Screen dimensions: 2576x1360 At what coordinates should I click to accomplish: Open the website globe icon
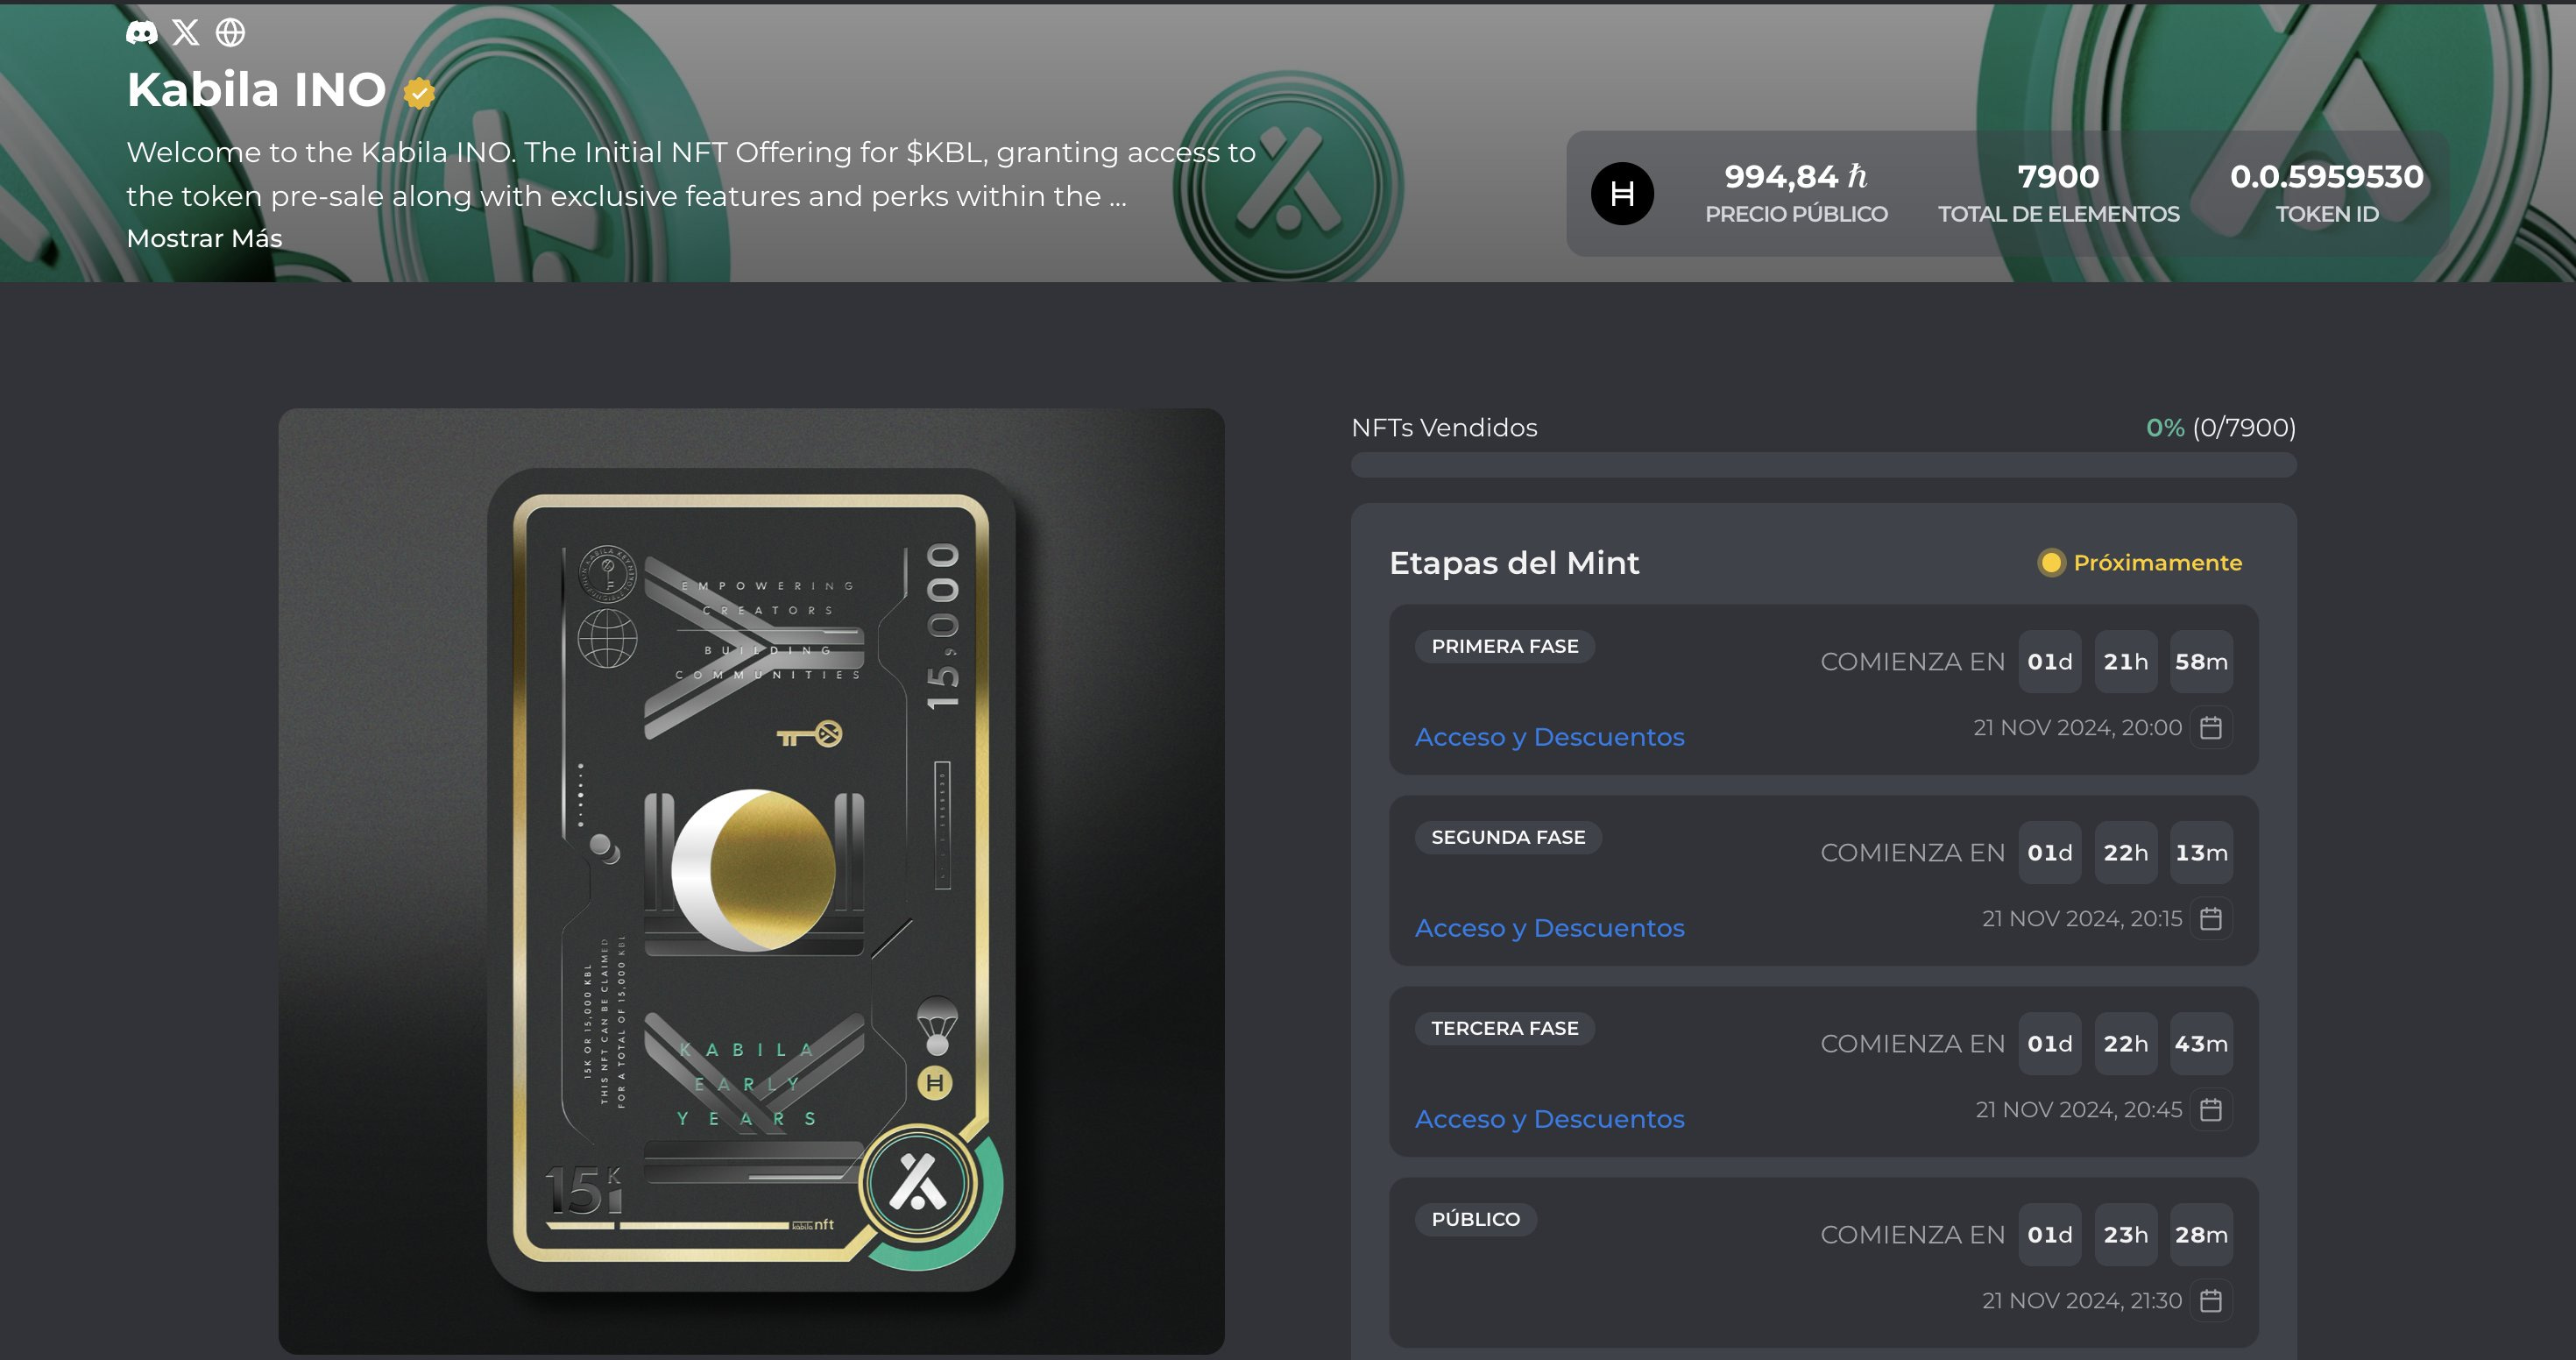231,33
